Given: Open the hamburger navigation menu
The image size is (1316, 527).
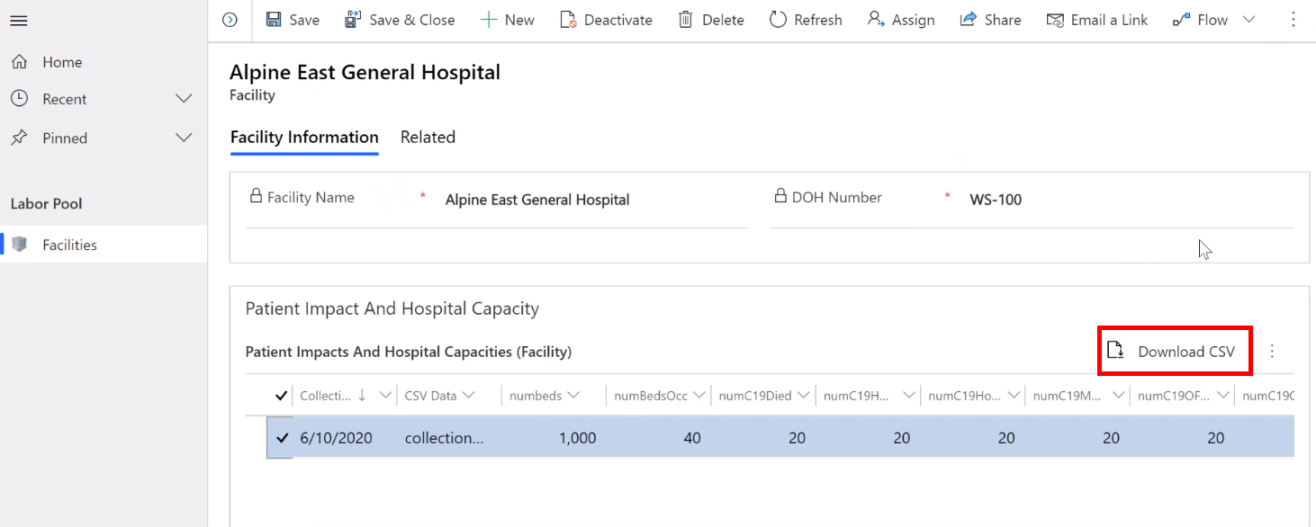Looking at the screenshot, I should (18, 20).
